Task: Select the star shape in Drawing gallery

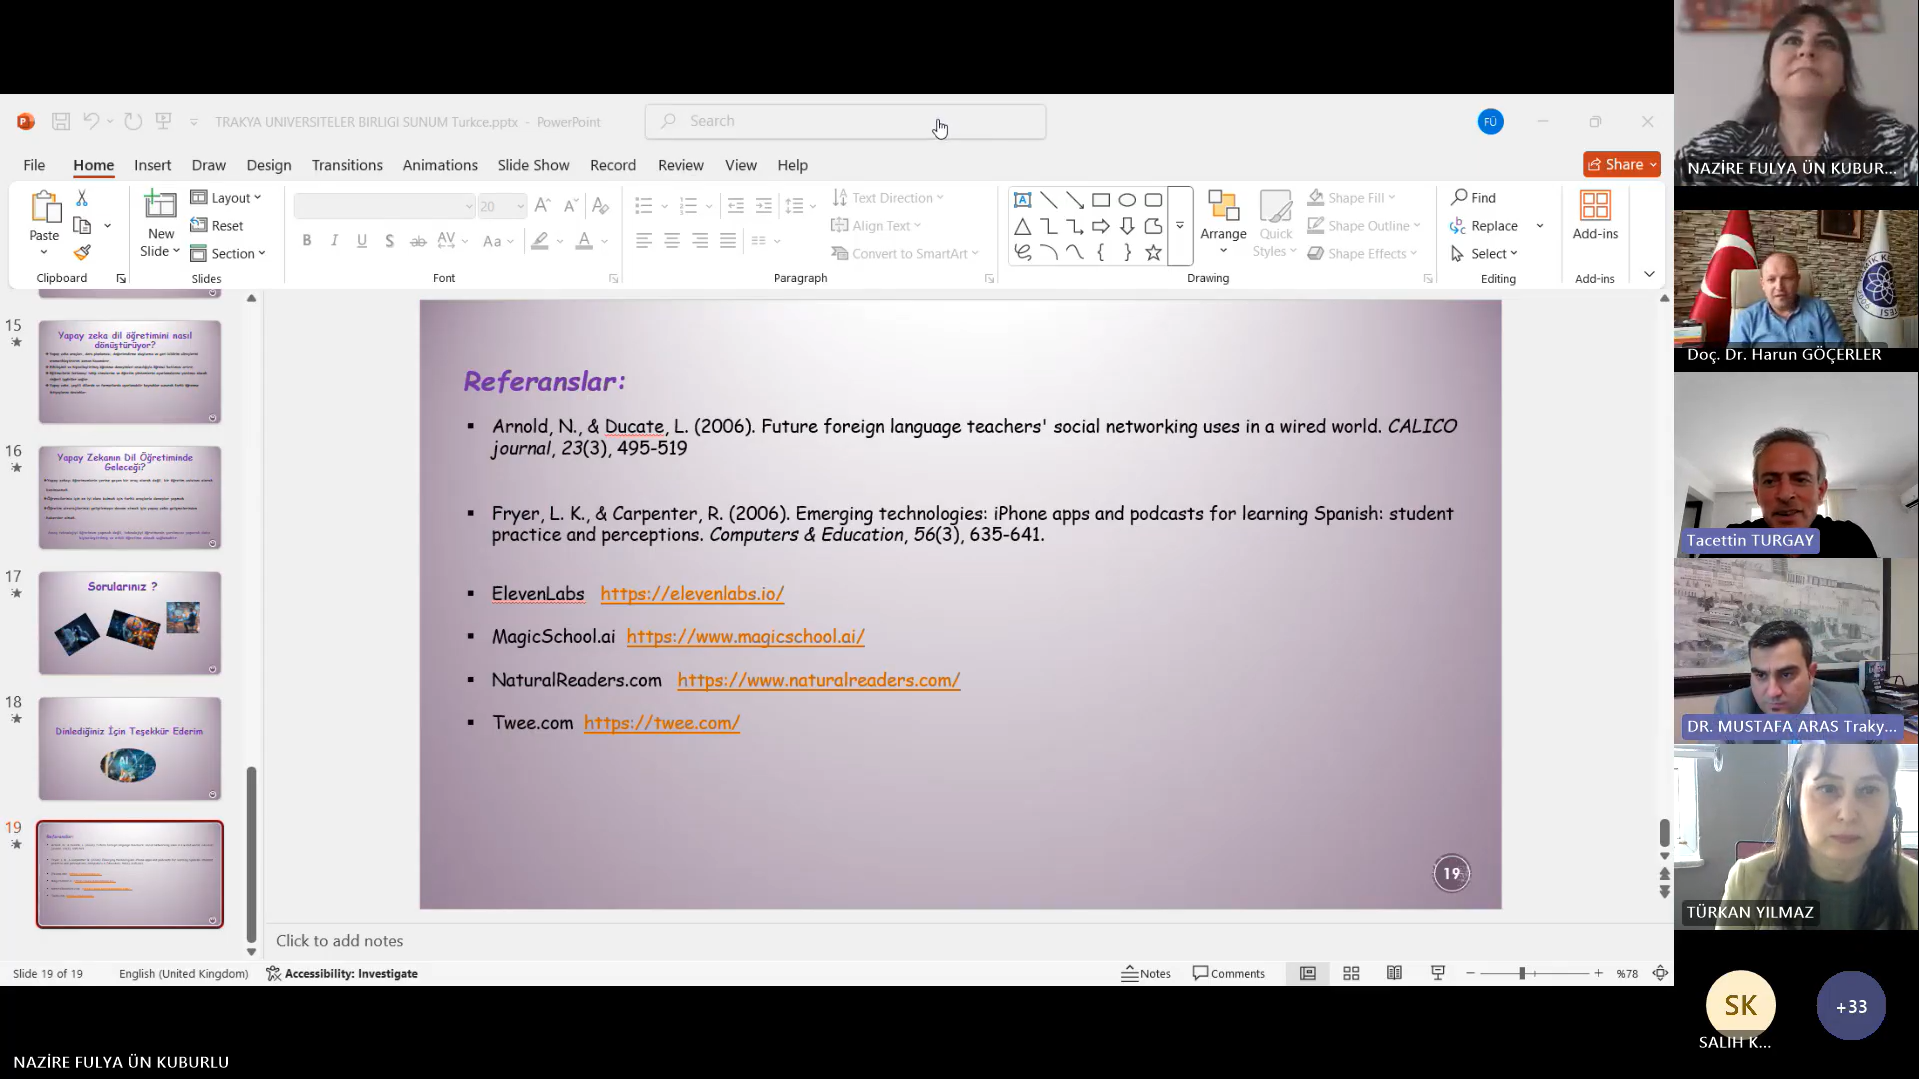Action: (x=1153, y=253)
